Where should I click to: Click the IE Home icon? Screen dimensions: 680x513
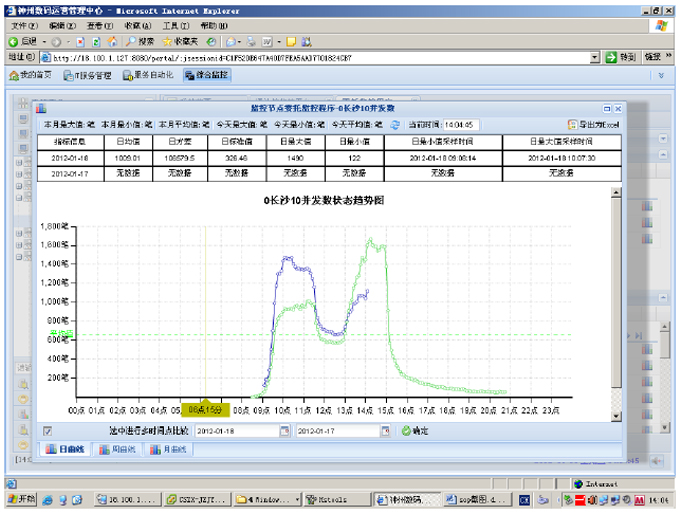click(x=112, y=42)
